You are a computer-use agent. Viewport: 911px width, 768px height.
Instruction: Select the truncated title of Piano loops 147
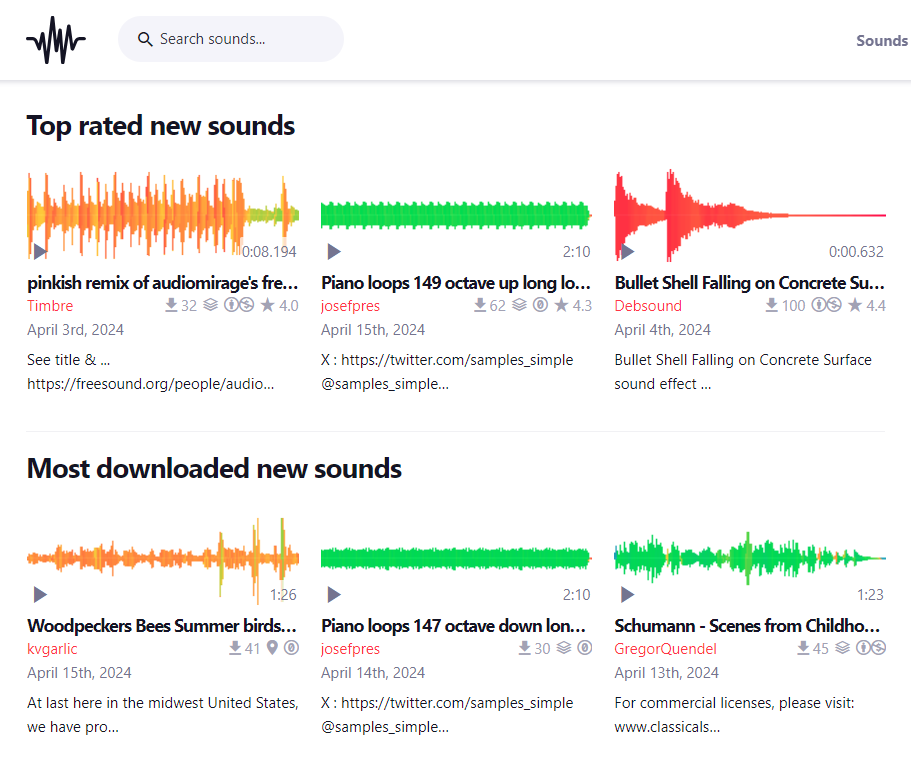(x=455, y=625)
